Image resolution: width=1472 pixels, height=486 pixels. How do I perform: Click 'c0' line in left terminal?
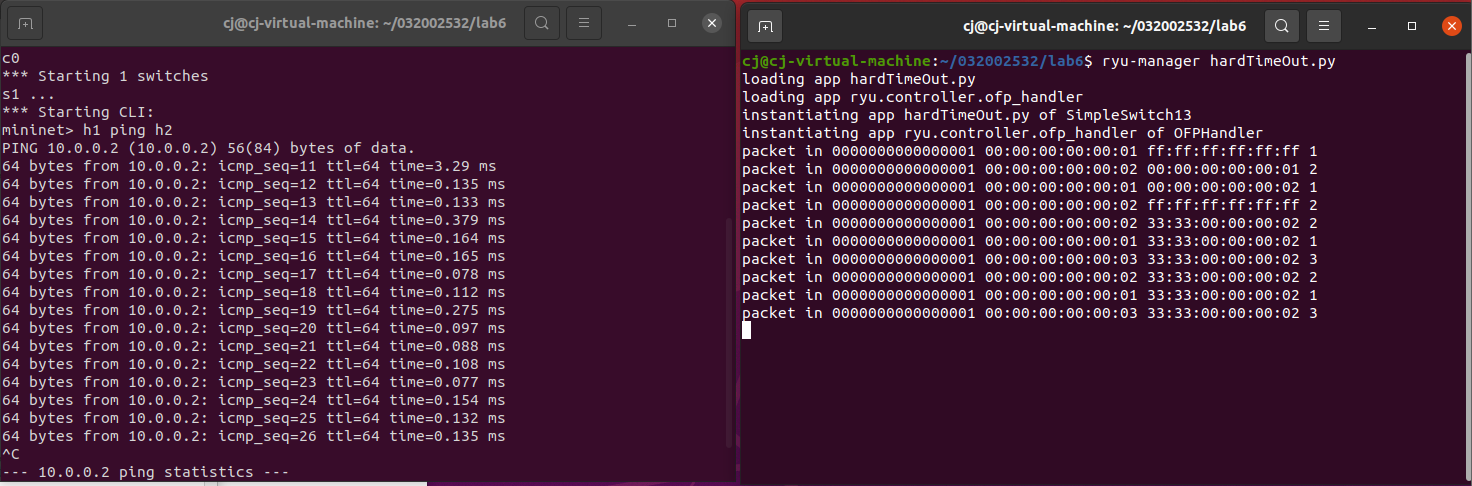click(x=11, y=58)
